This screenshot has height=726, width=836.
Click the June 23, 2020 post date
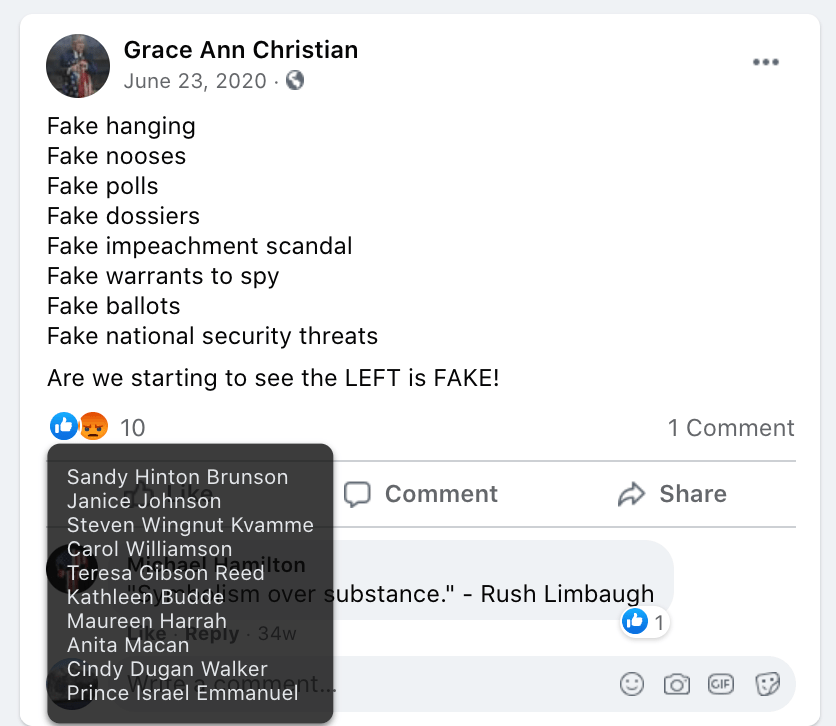(x=195, y=81)
